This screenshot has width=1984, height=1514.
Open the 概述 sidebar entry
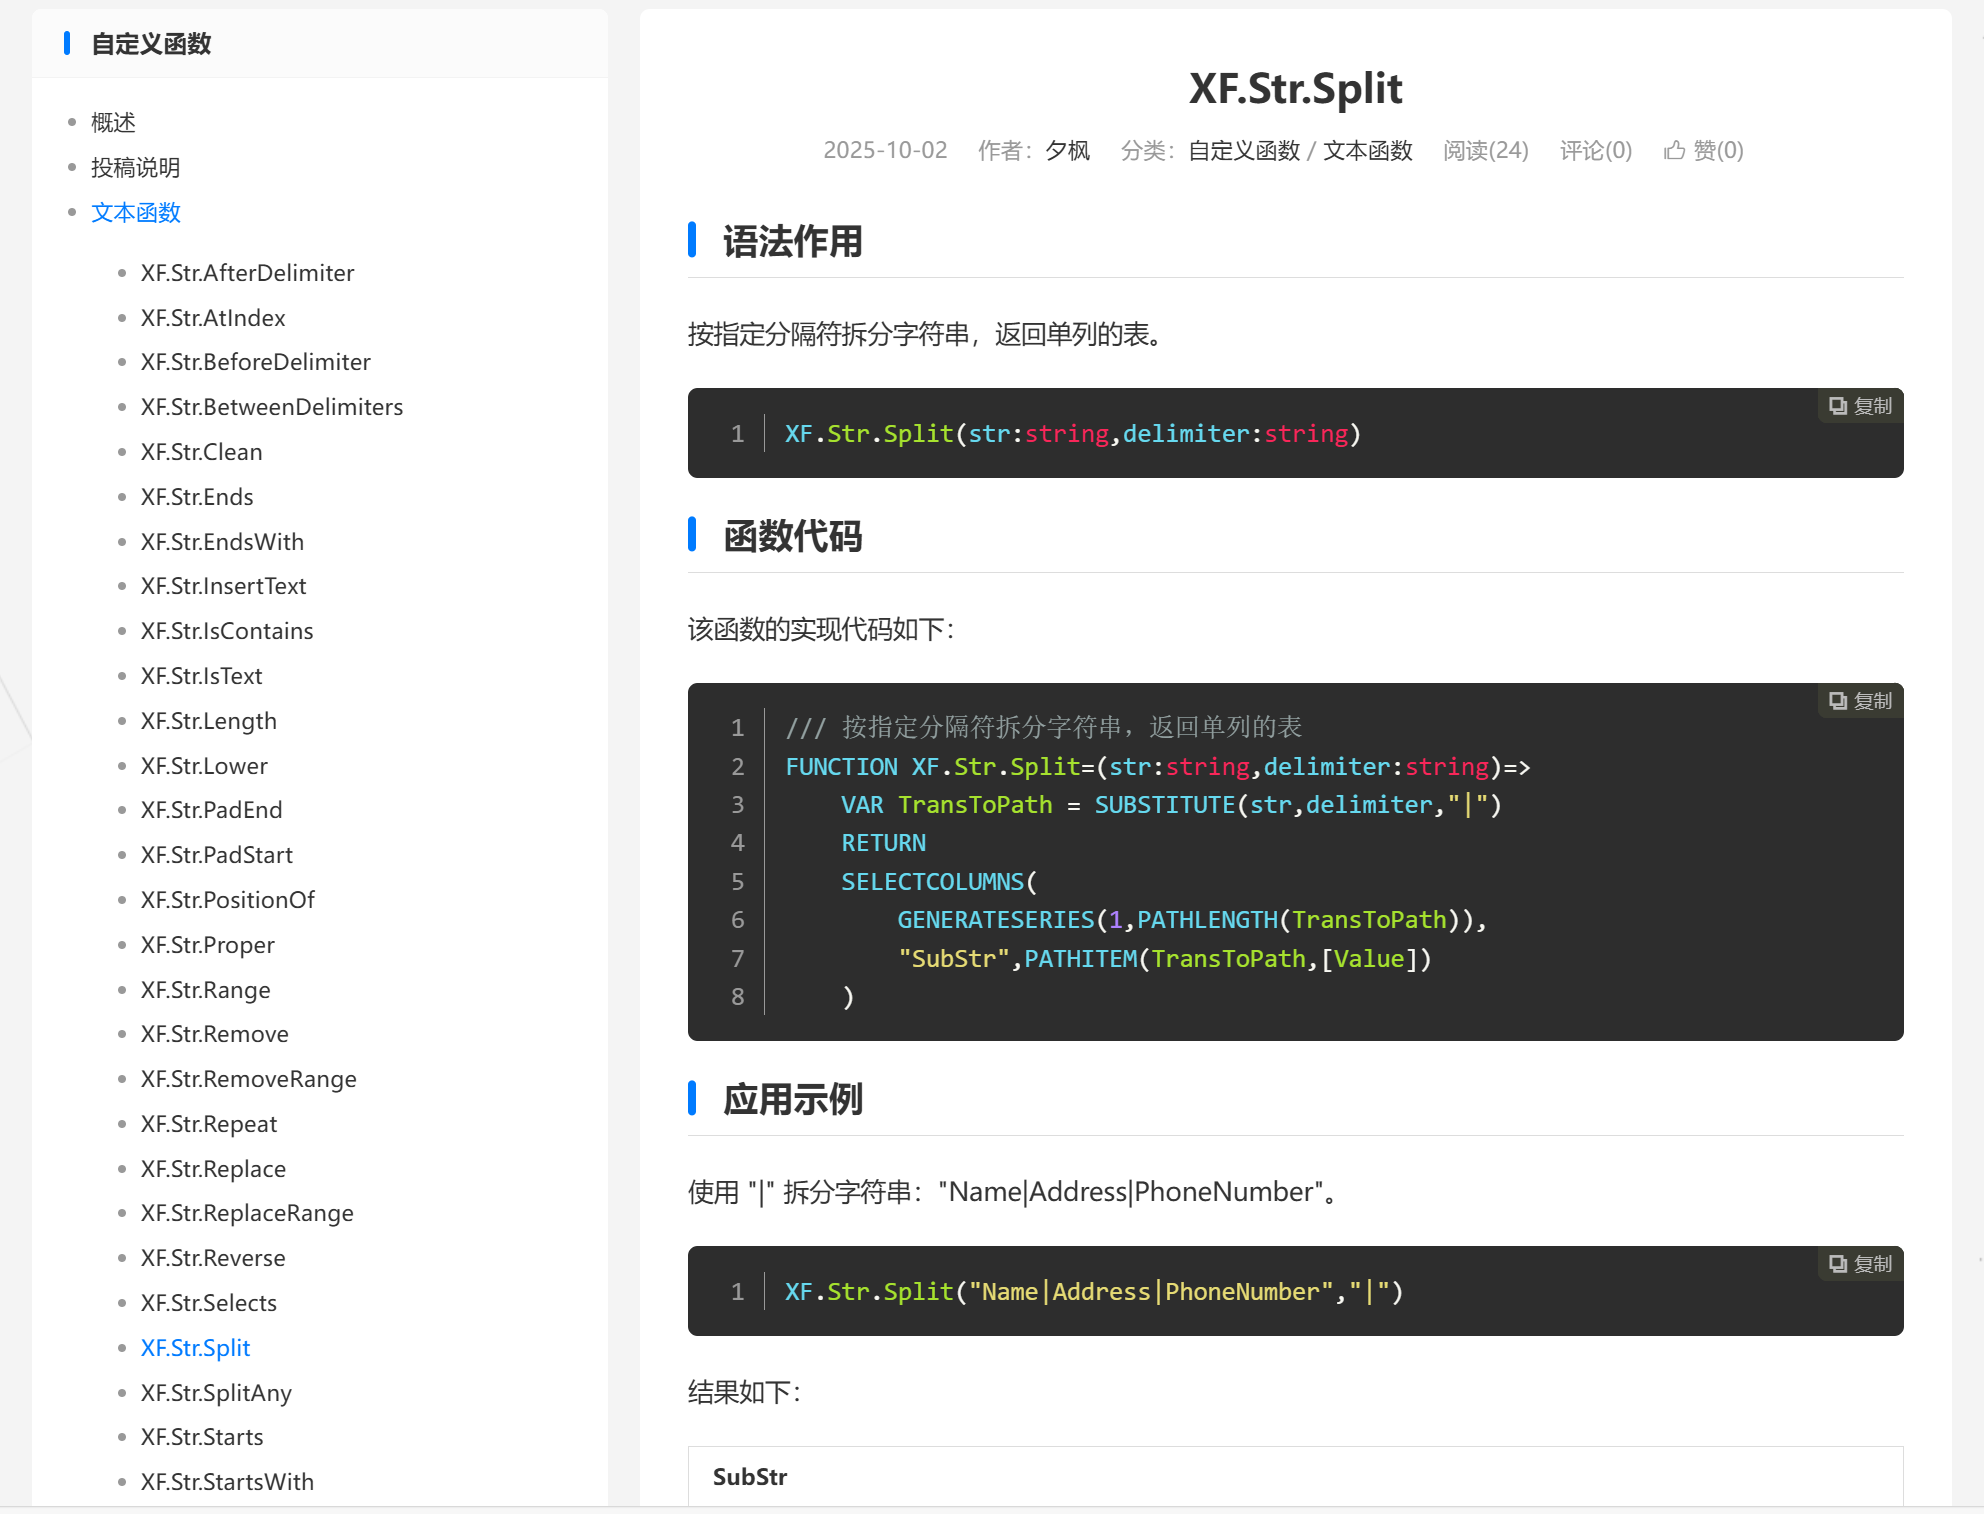pos(113,122)
